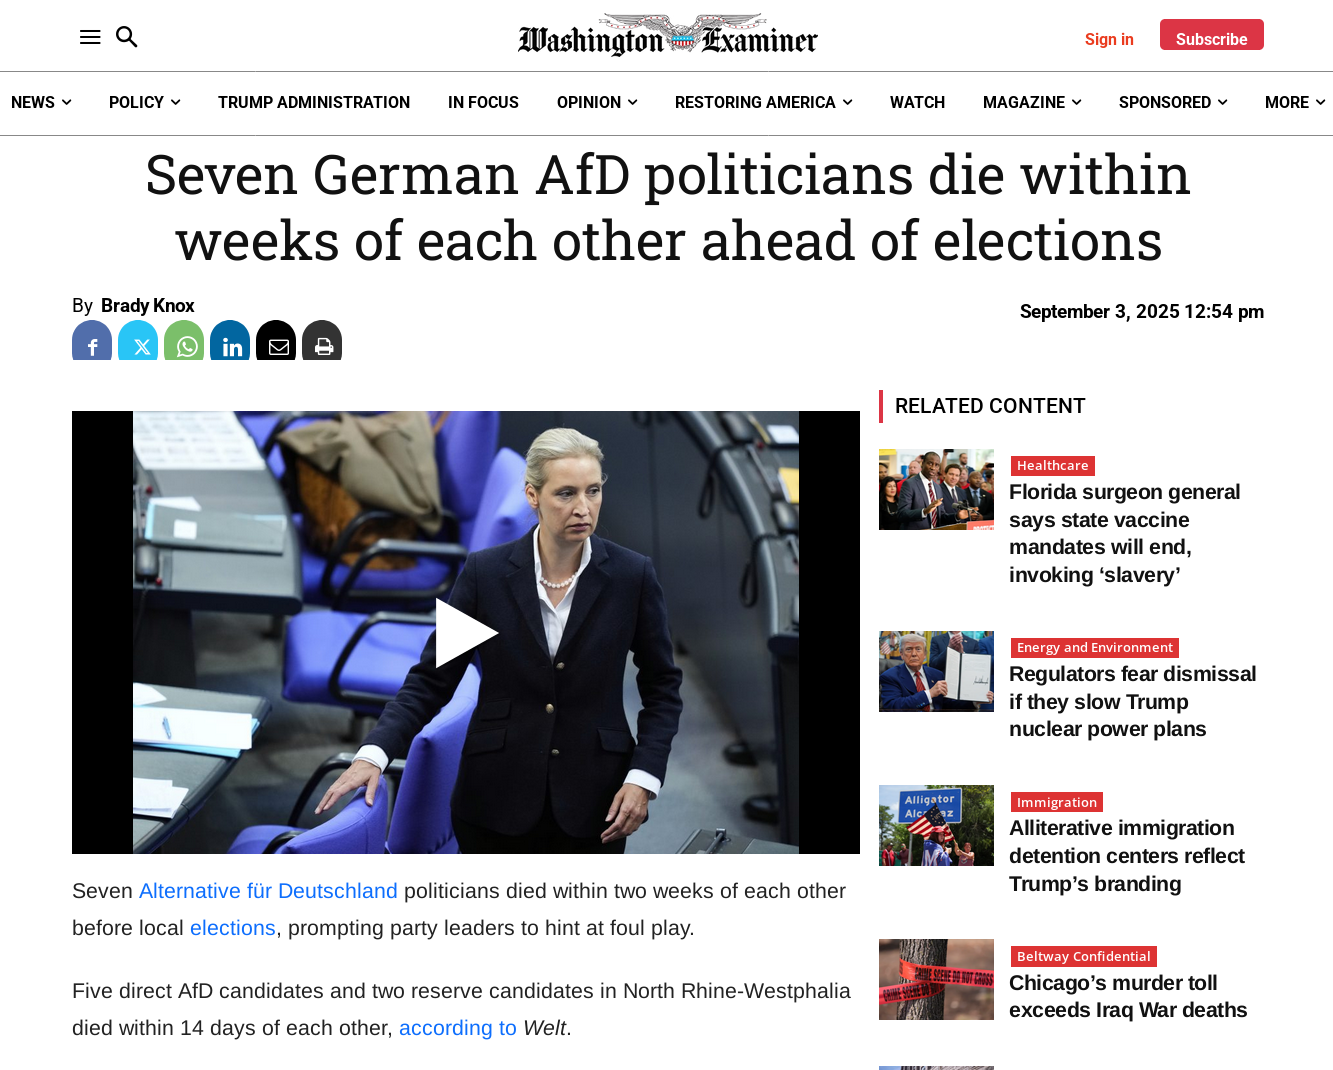Image resolution: width=1333 pixels, height=1070 pixels.
Task: Click the search magnifier icon
Action: 127,37
